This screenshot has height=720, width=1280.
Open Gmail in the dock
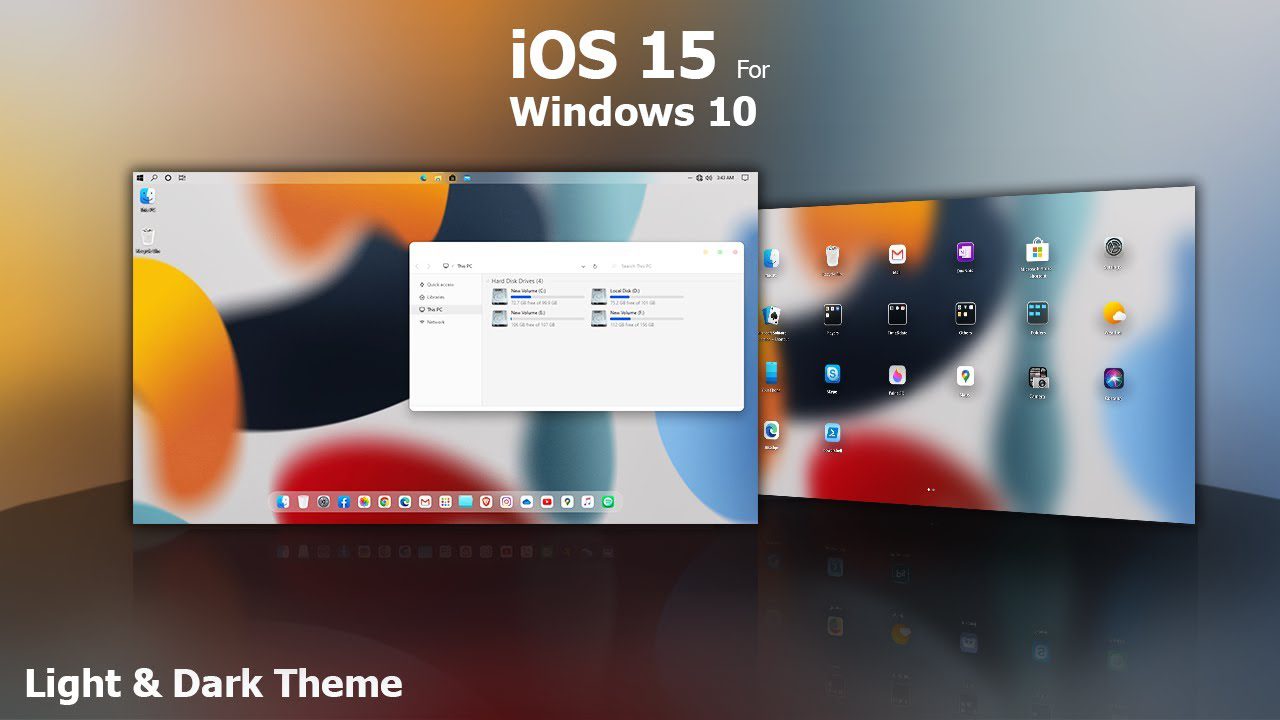click(425, 502)
